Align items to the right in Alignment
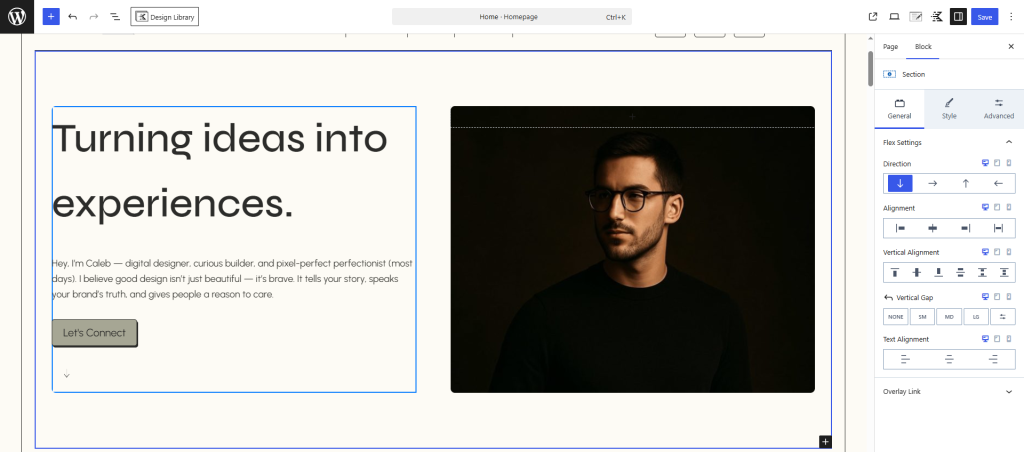The width and height of the screenshot is (1024, 452). [965, 228]
